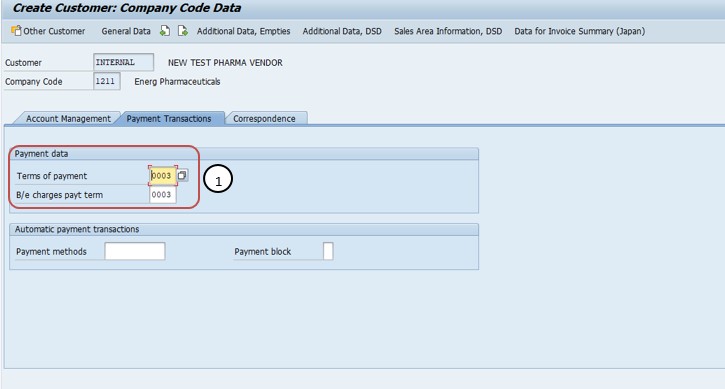Click the next page icon before Additional Data
The image size is (725, 389).
(x=183, y=31)
